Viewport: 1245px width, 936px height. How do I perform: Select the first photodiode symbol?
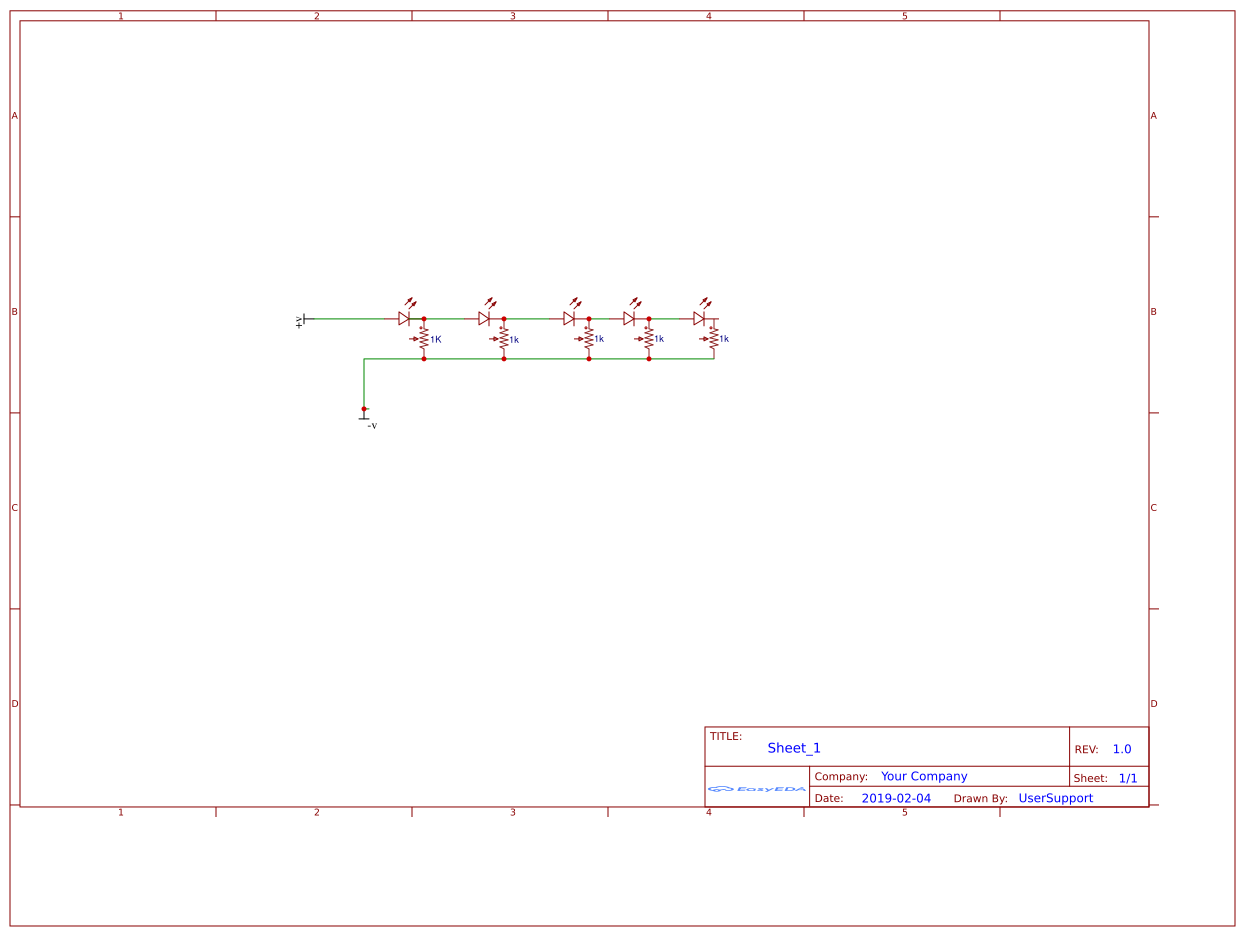pos(403,317)
